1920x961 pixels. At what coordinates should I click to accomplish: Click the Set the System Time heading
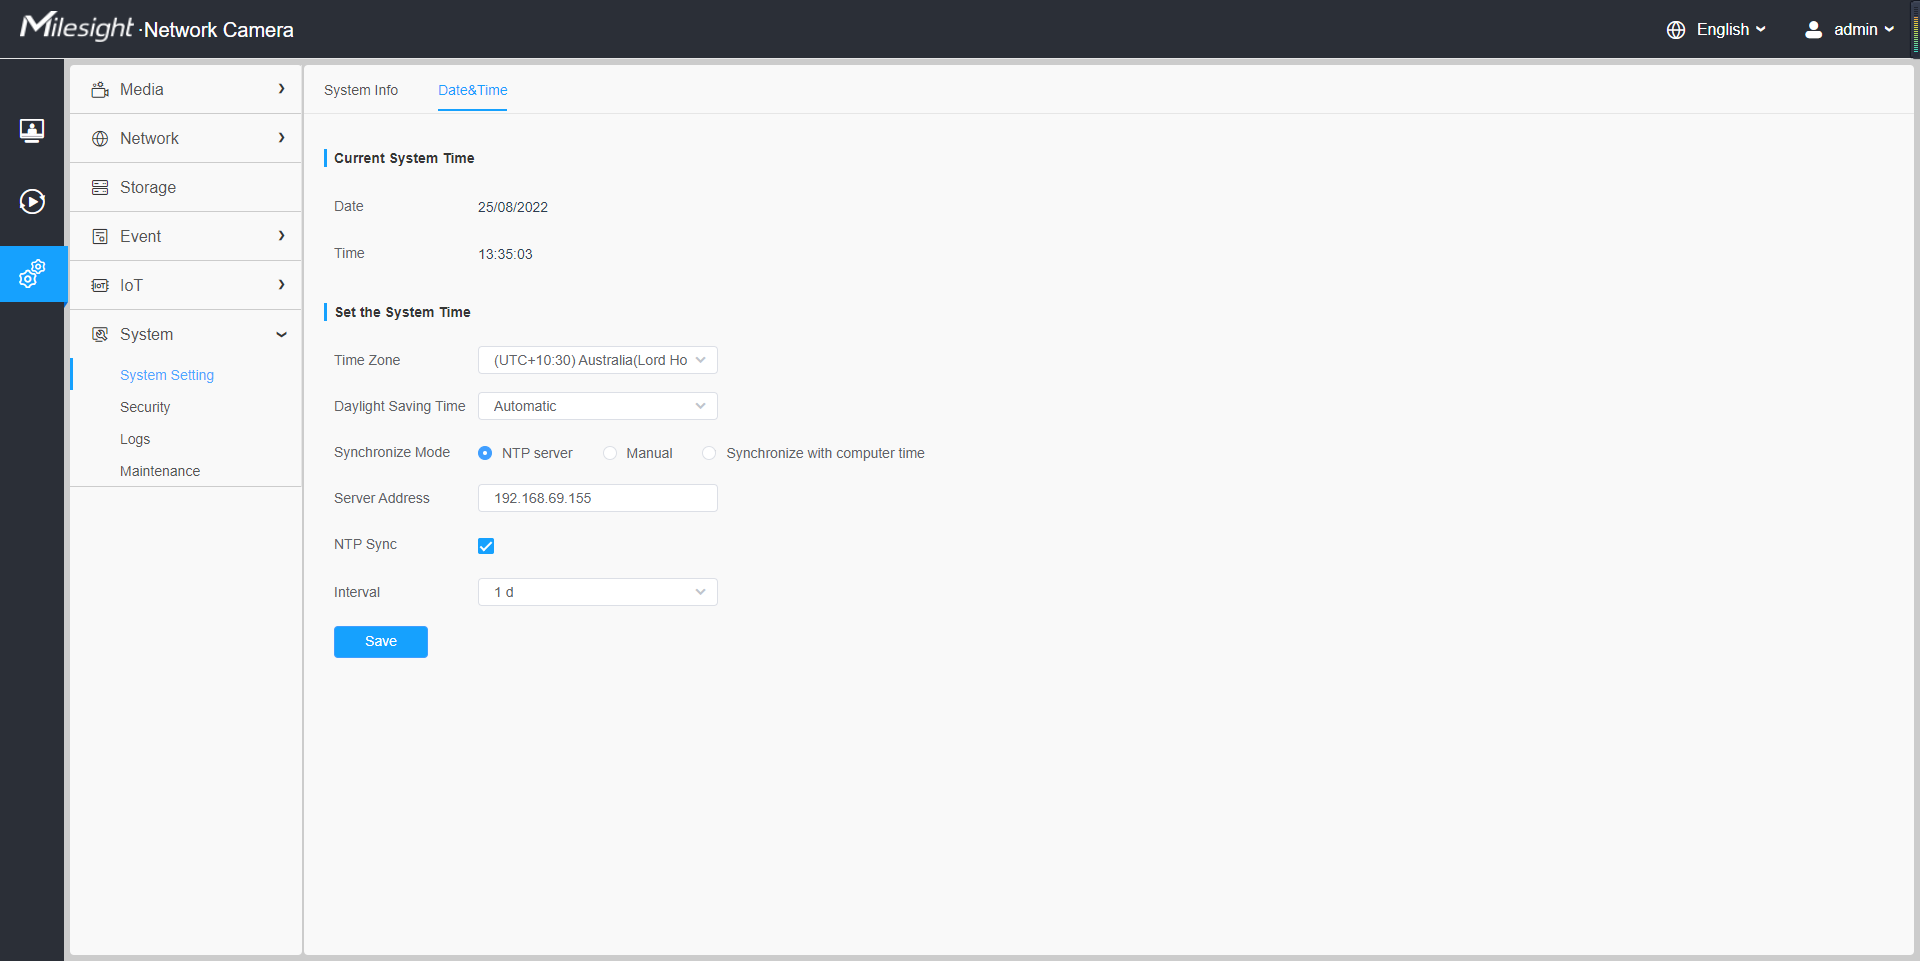pos(403,312)
